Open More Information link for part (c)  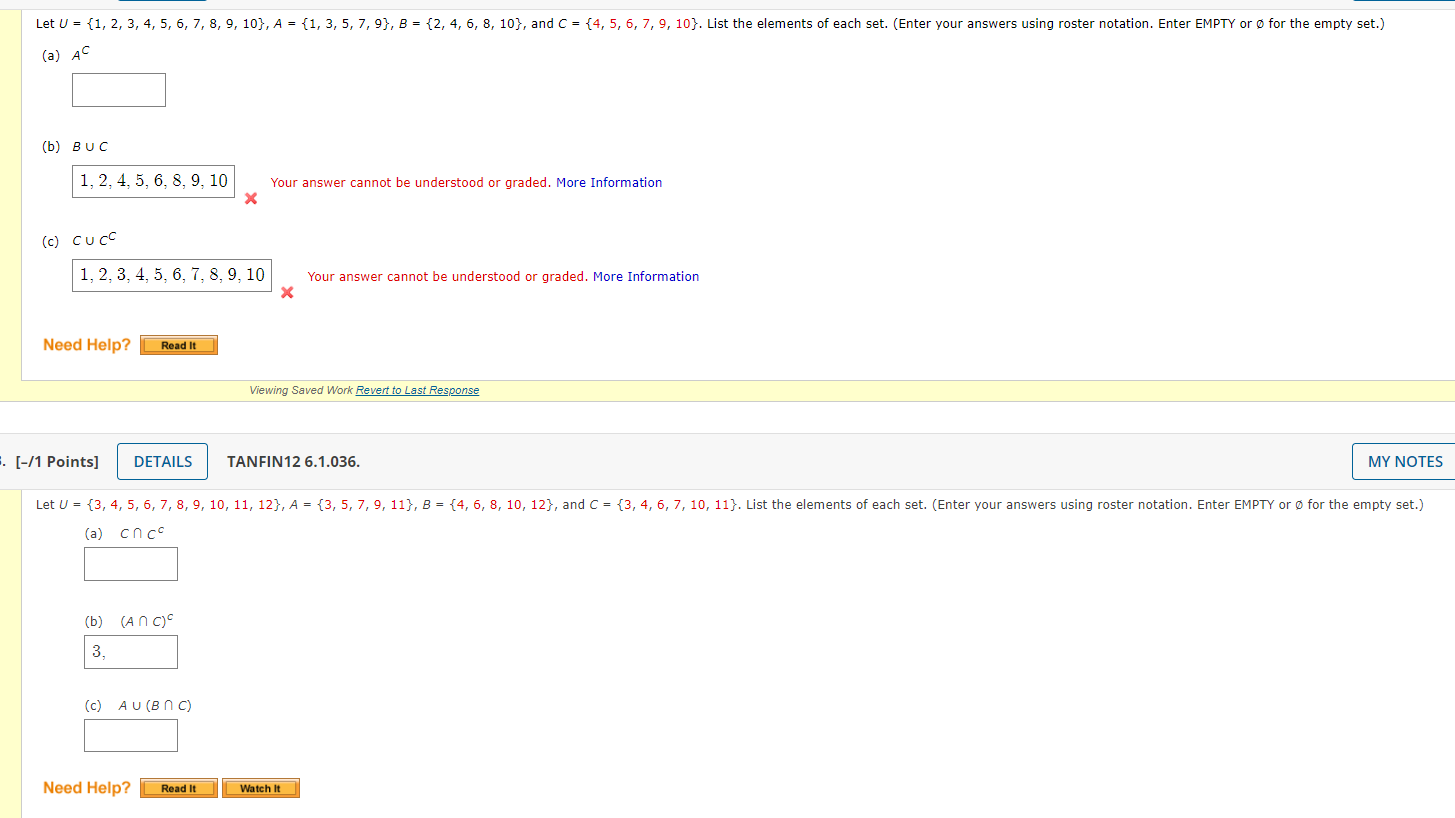coord(645,276)
